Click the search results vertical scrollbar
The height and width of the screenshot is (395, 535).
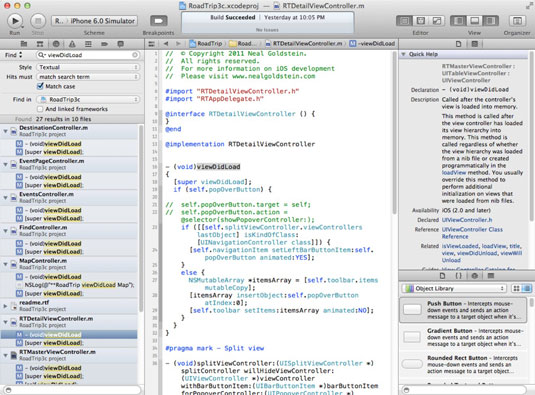click(141, 218)
